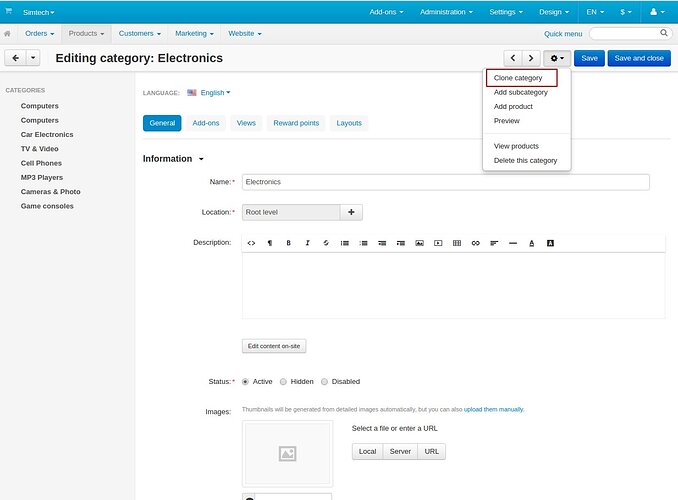This screenshot has width=678, height=500.
Task: Open the Settings dropdown menu
Action: pos(506,12)
